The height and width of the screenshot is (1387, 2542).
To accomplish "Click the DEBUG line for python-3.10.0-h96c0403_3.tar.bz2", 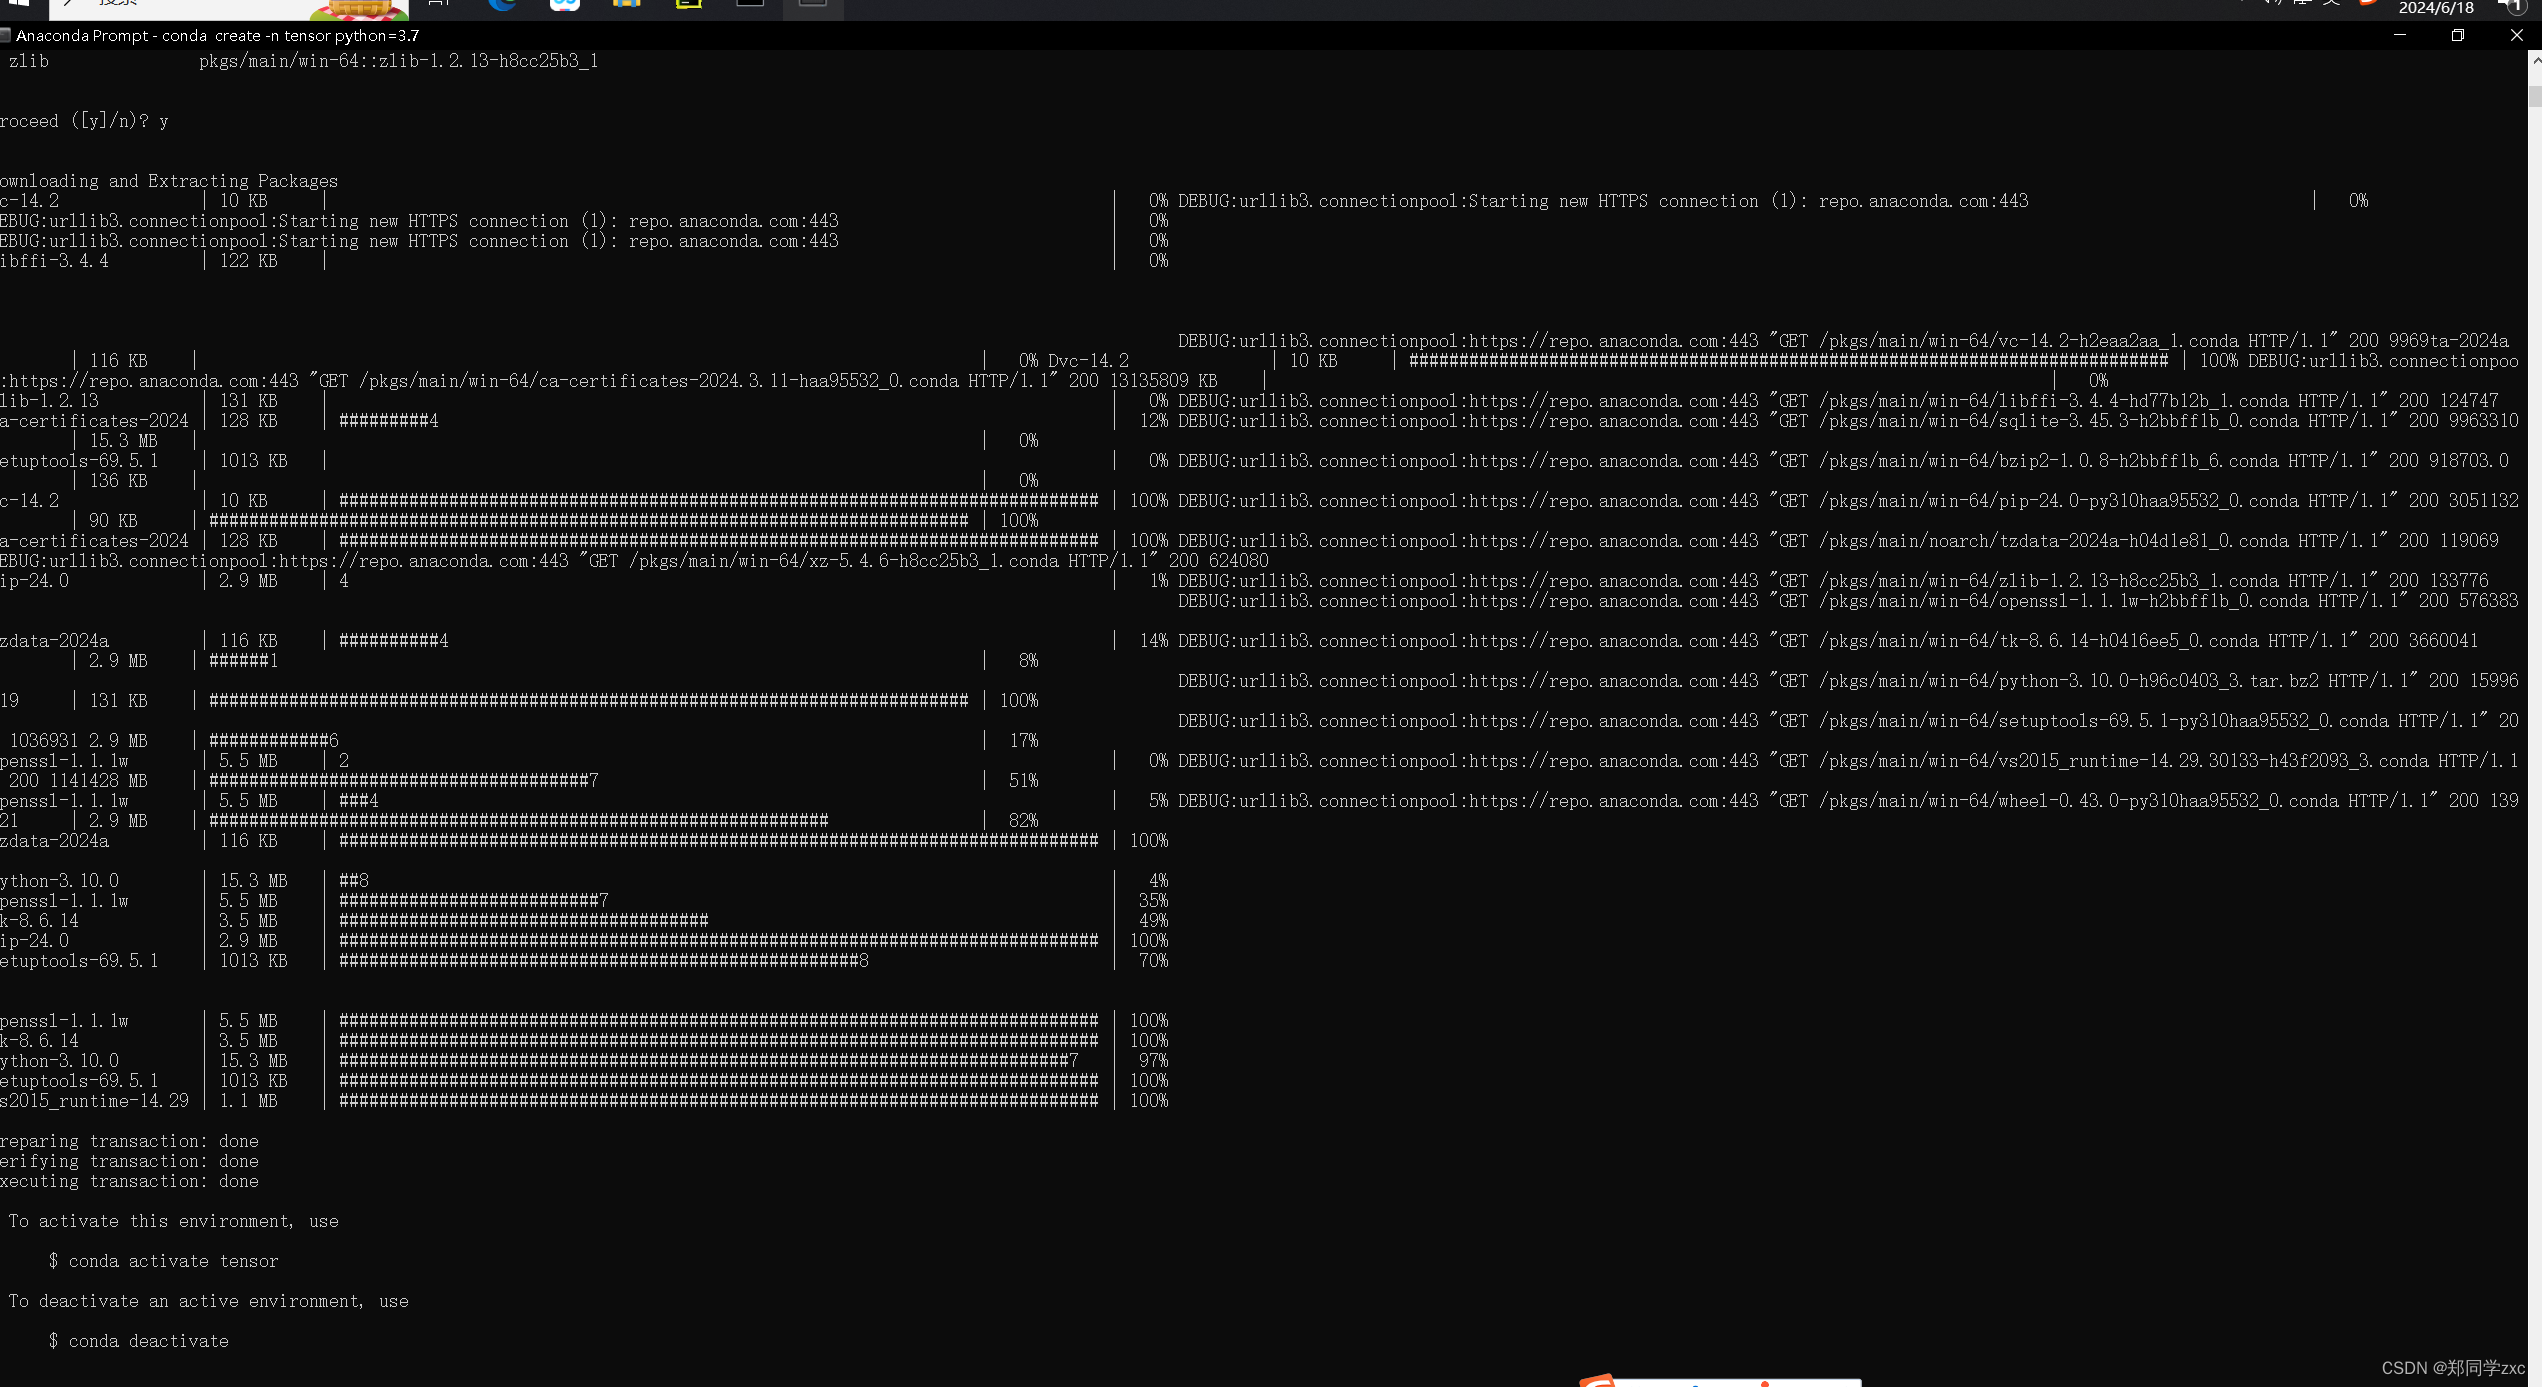I will coord(1848,681).
